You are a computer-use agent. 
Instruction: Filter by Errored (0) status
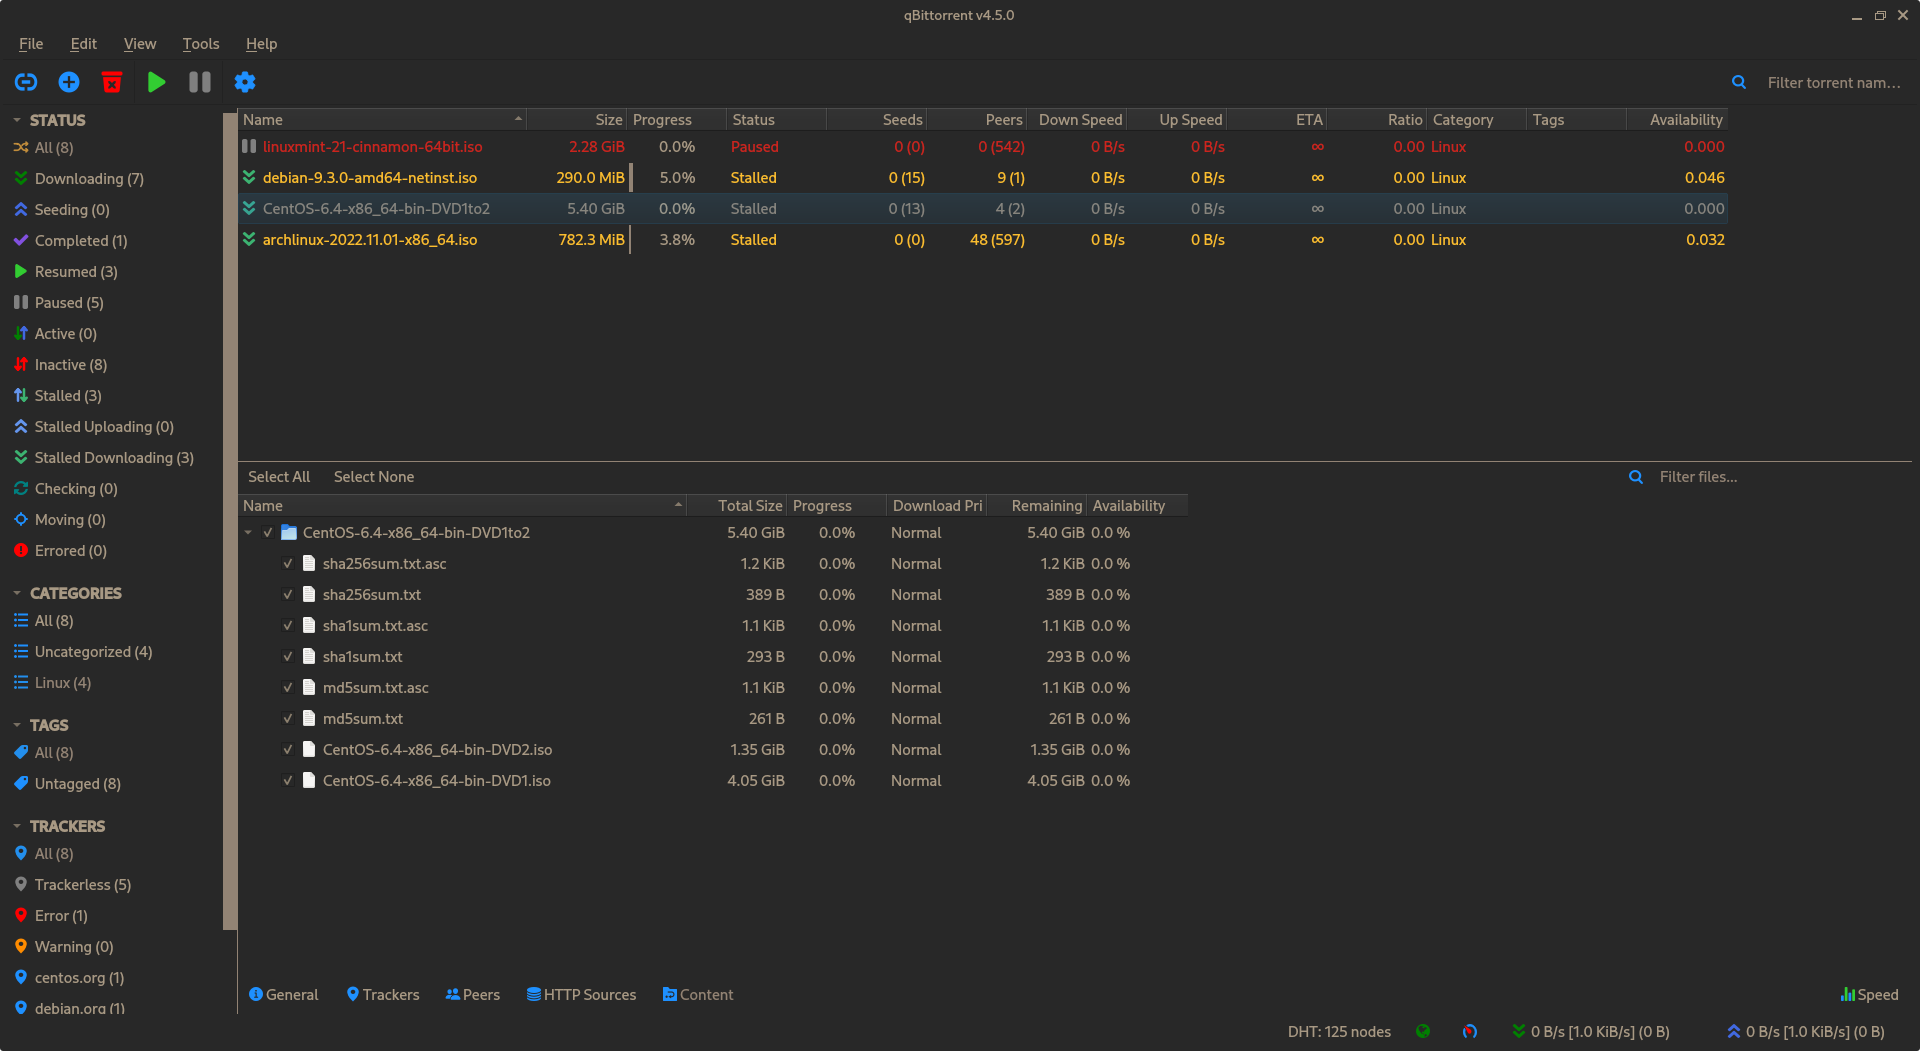(71, 550)
